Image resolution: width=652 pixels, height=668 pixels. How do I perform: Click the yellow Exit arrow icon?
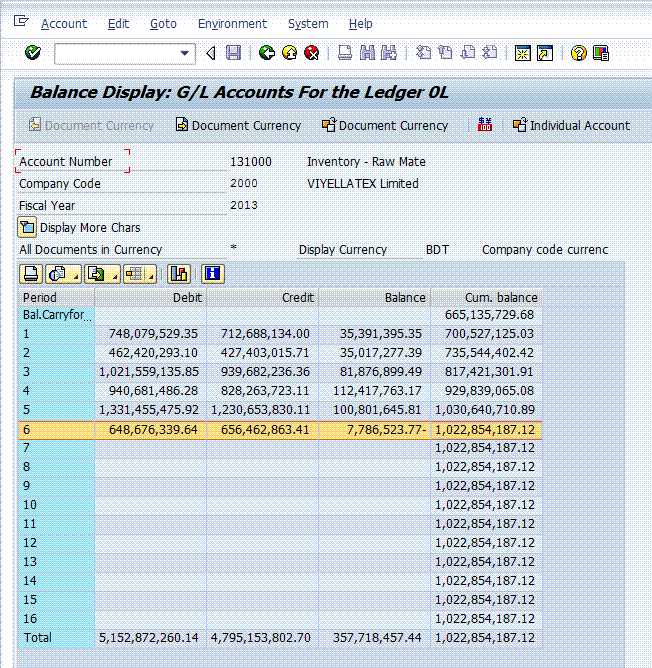point(290,53)
